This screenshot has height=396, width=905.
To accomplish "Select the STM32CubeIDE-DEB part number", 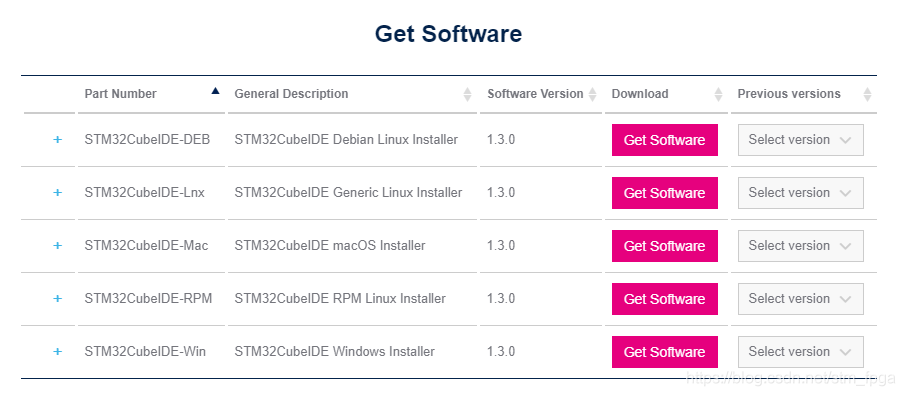I will [x=147, y=140].
